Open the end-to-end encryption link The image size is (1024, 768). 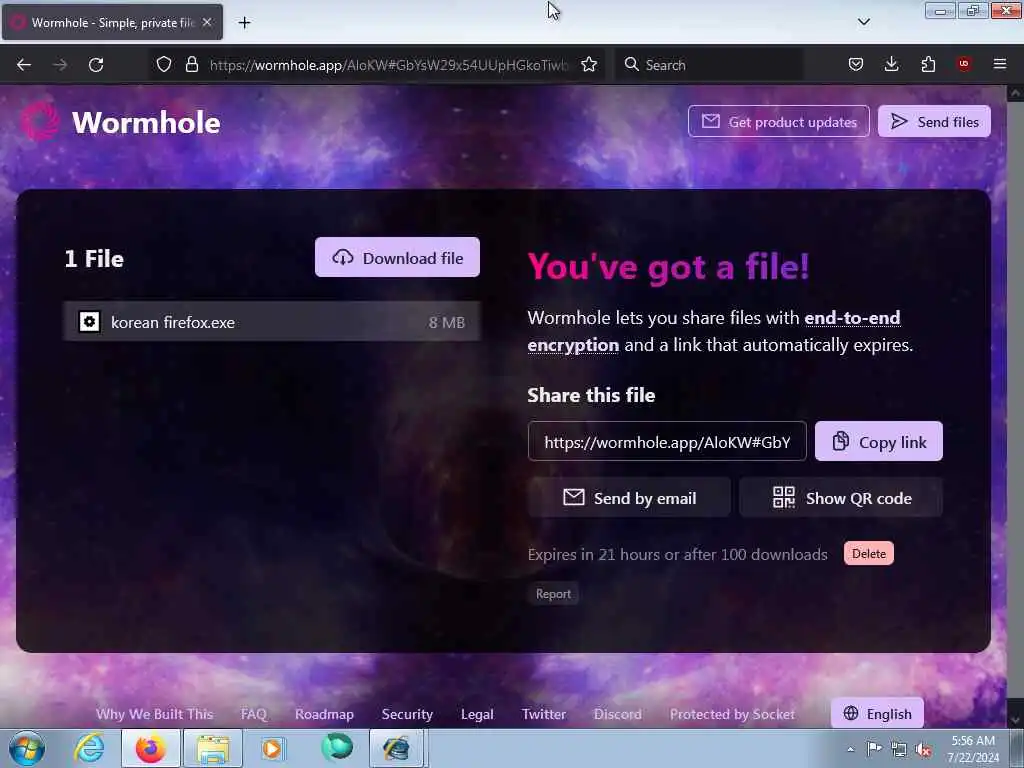click(852, 318)
